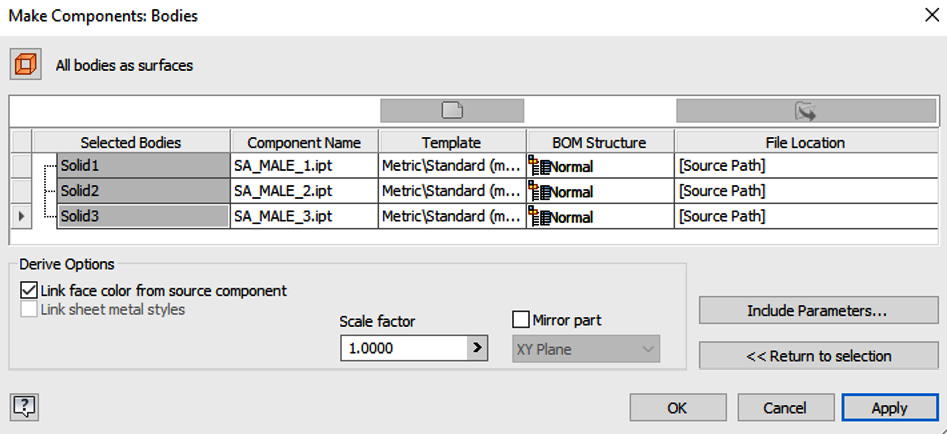The height and width of the screenshot is (434, 947).
Task: Click the Component Name column header
Action: [x=304, y=142]
